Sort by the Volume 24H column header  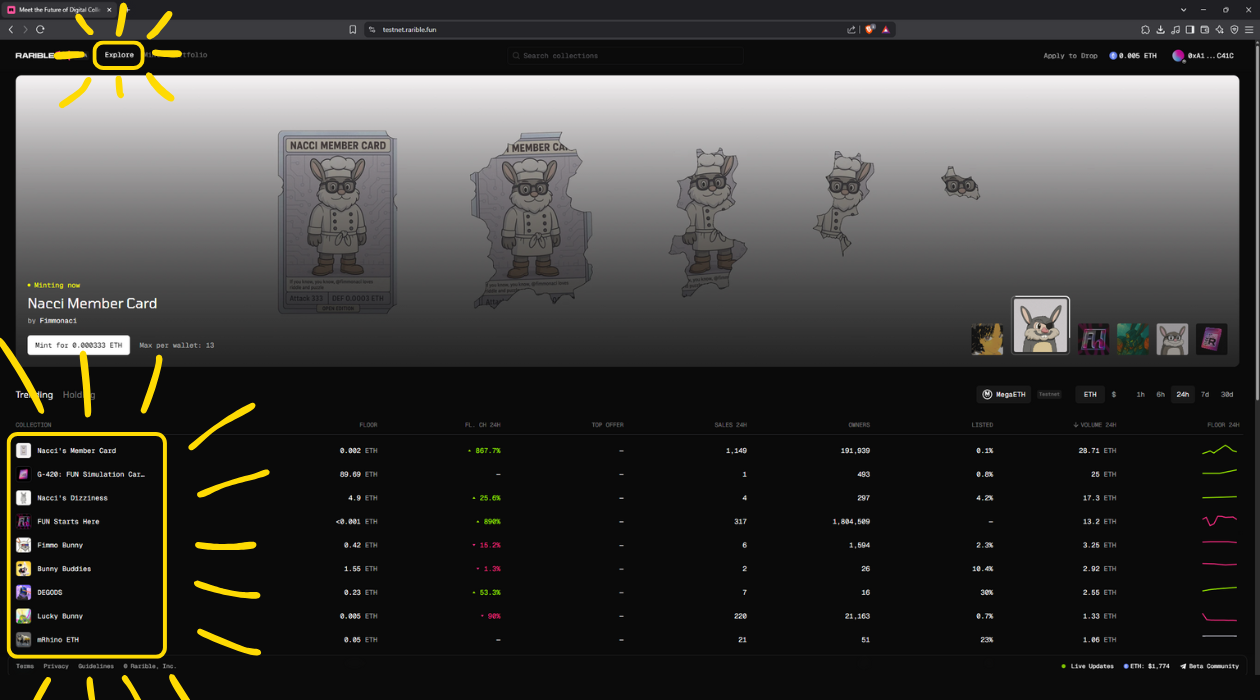click(x=1095, y=425)
